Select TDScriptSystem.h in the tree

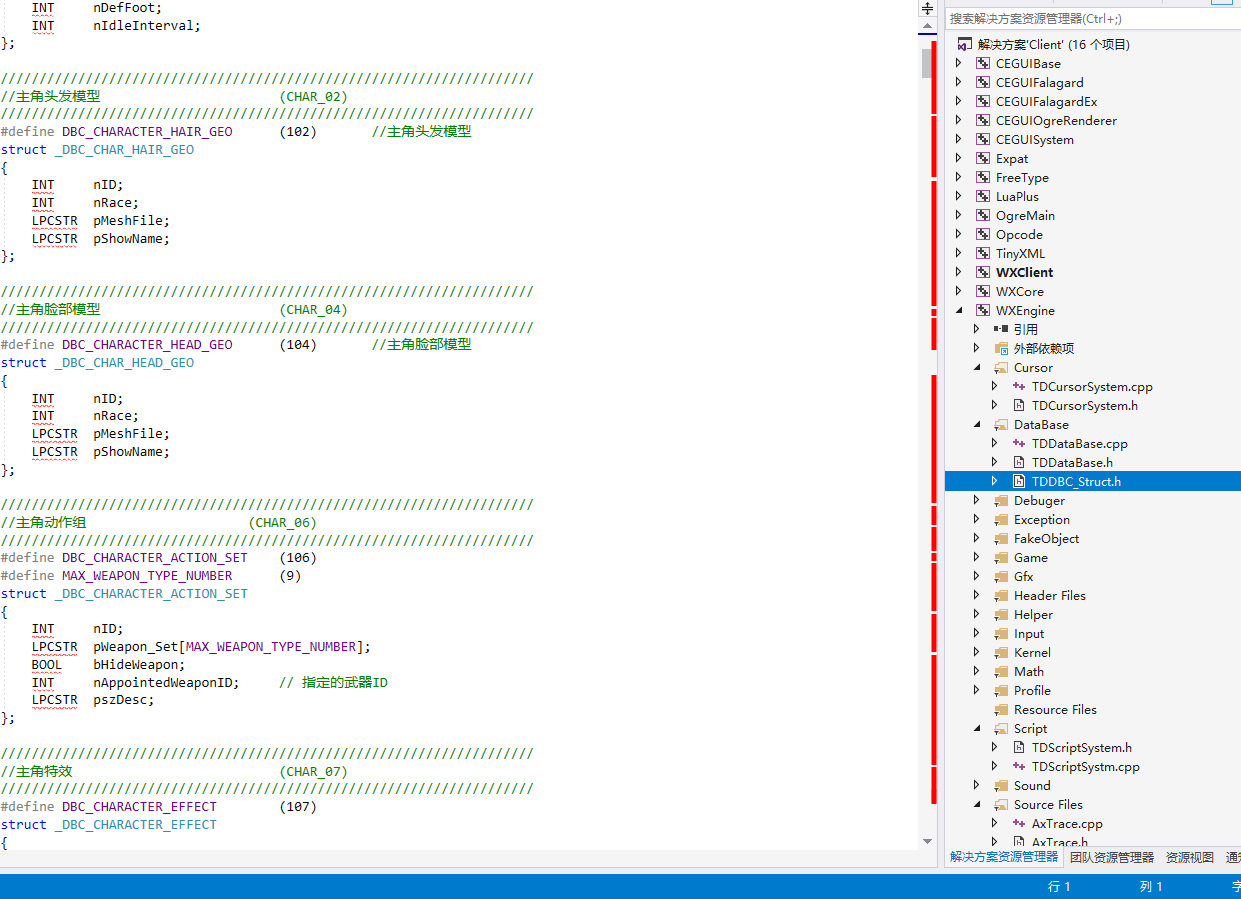[1081, 748]
